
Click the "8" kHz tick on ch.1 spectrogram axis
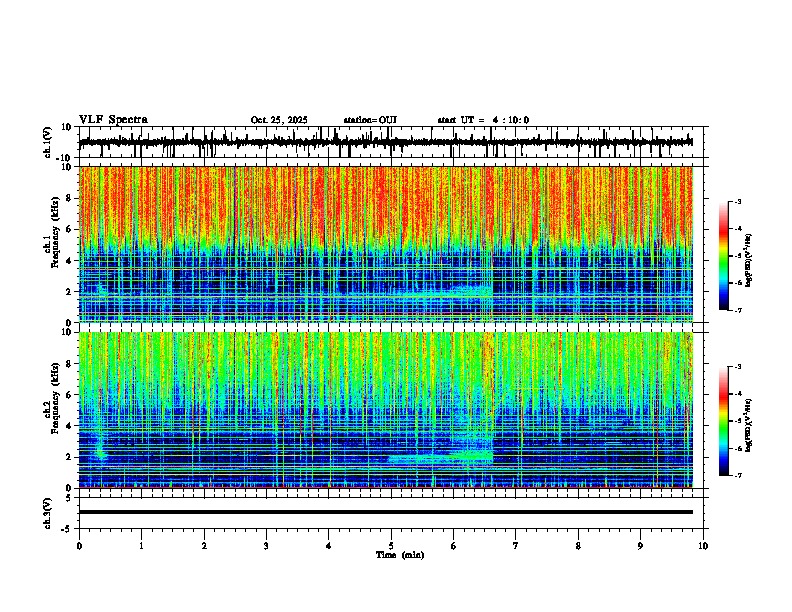[69, 198]
